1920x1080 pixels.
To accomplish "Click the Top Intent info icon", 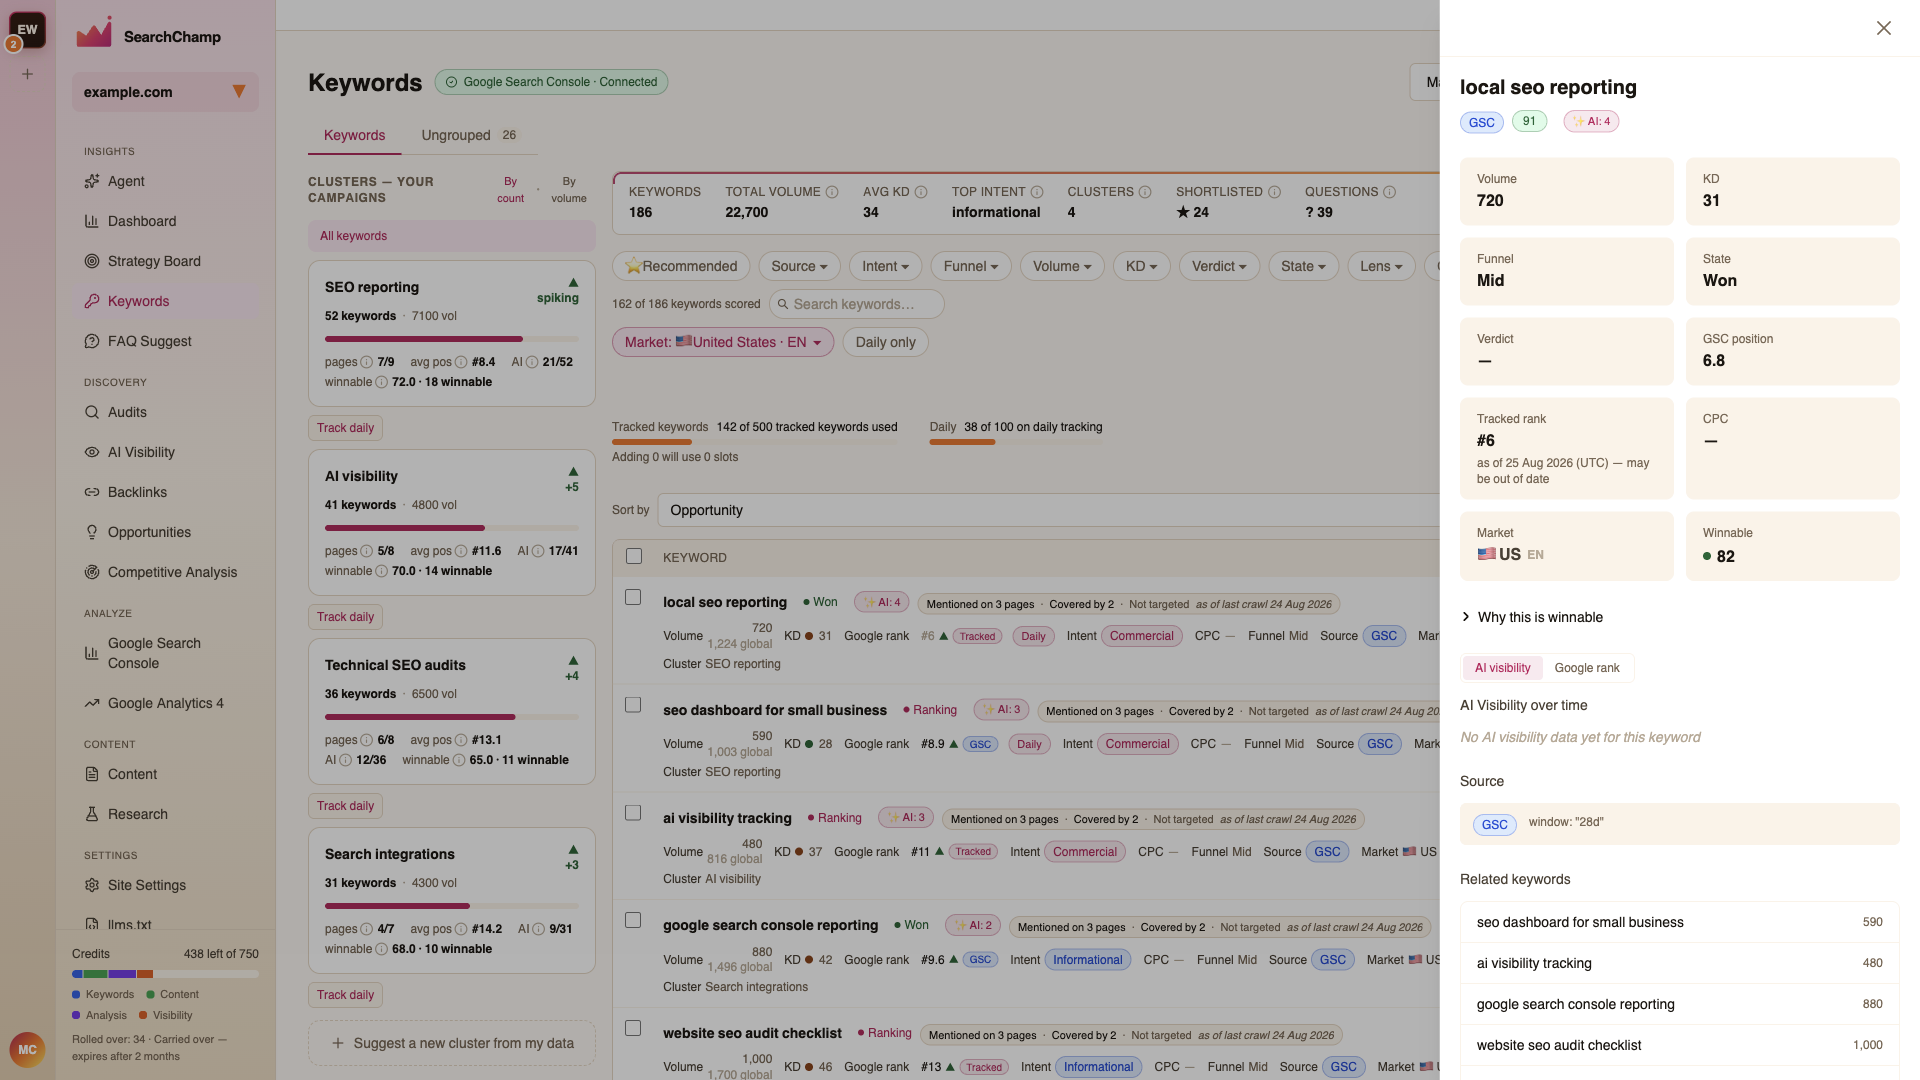I will point(1037,192).
